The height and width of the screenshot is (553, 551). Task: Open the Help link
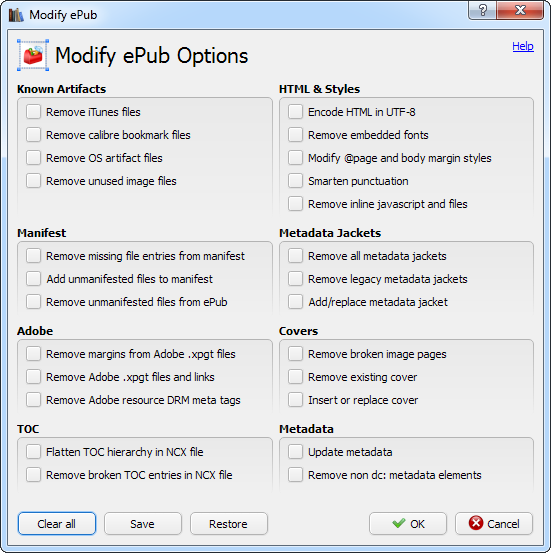pos(523,46)
